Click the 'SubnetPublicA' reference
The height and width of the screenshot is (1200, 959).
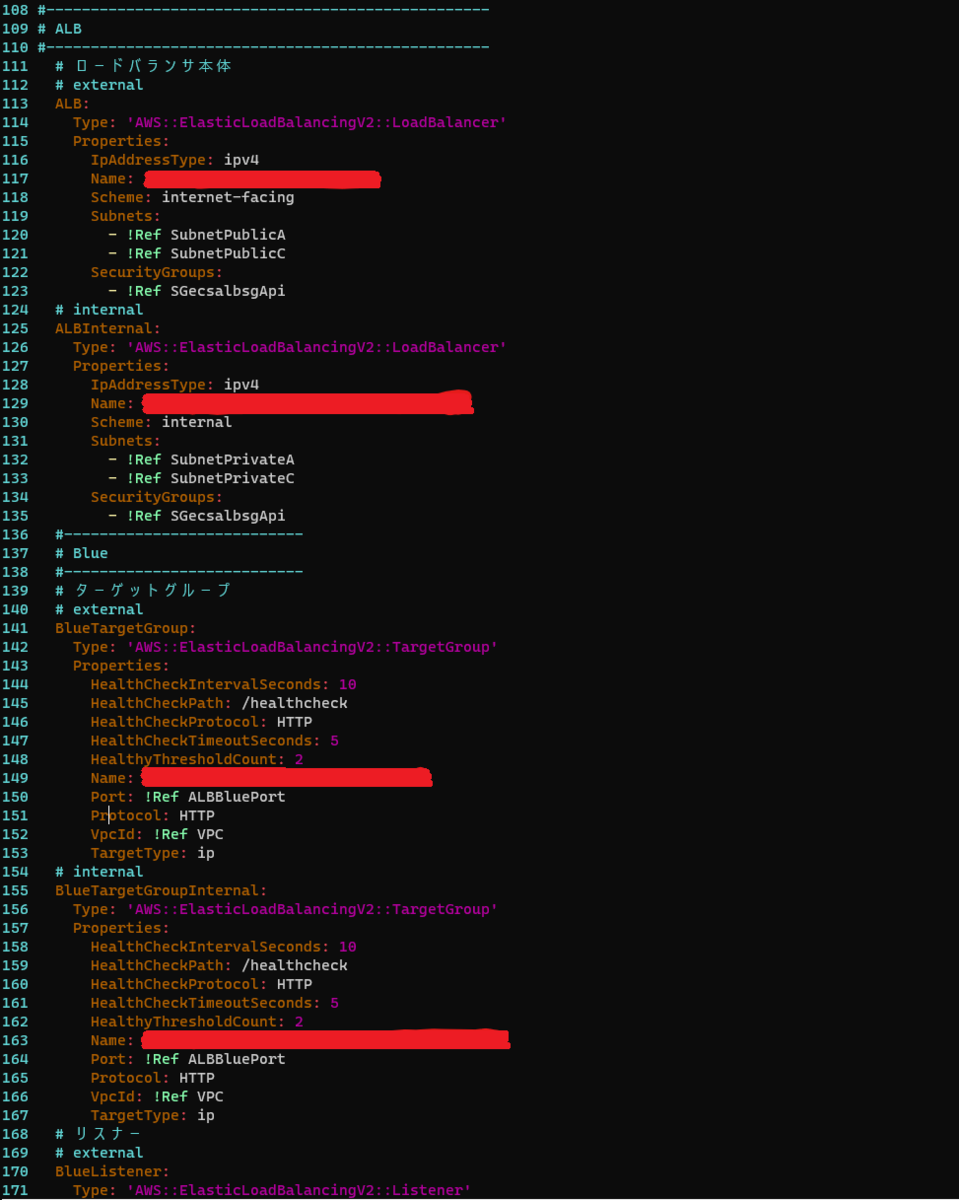click(x=228, y=235)
